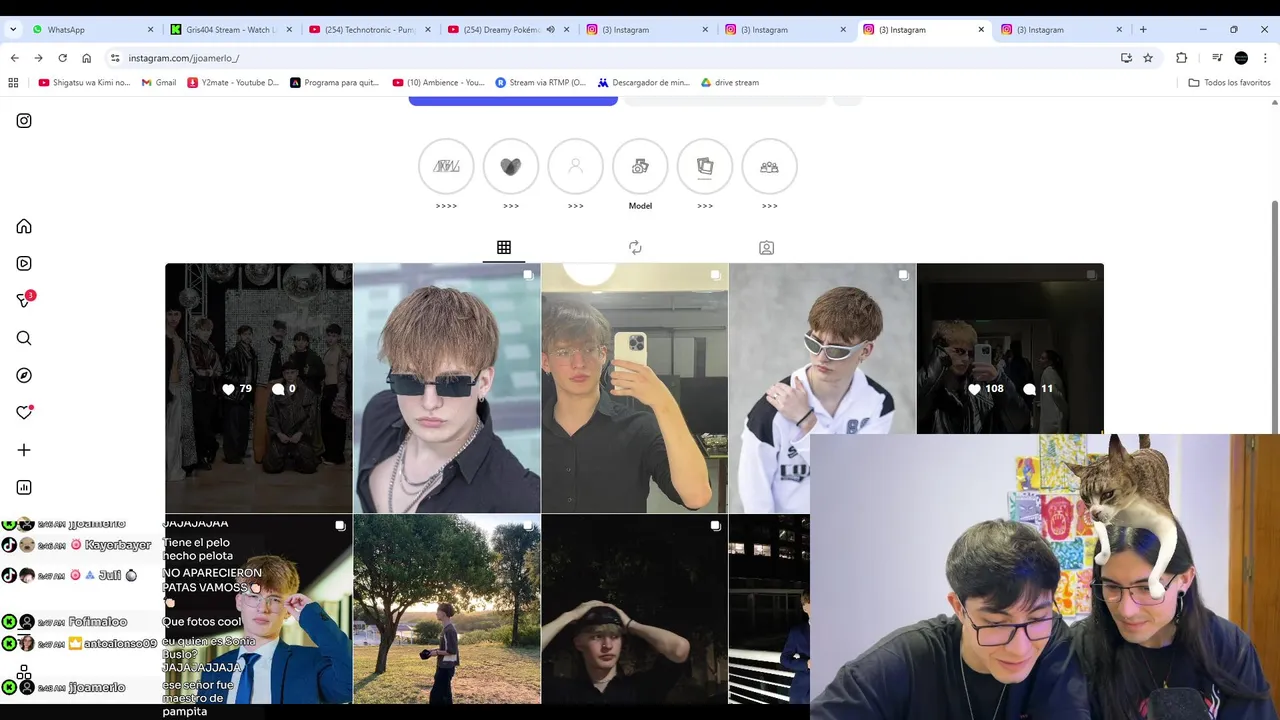Open the media control icon in toolbar
Image resolution: width=1280 pixels, height=720 pixels.
pos(1217,58)
